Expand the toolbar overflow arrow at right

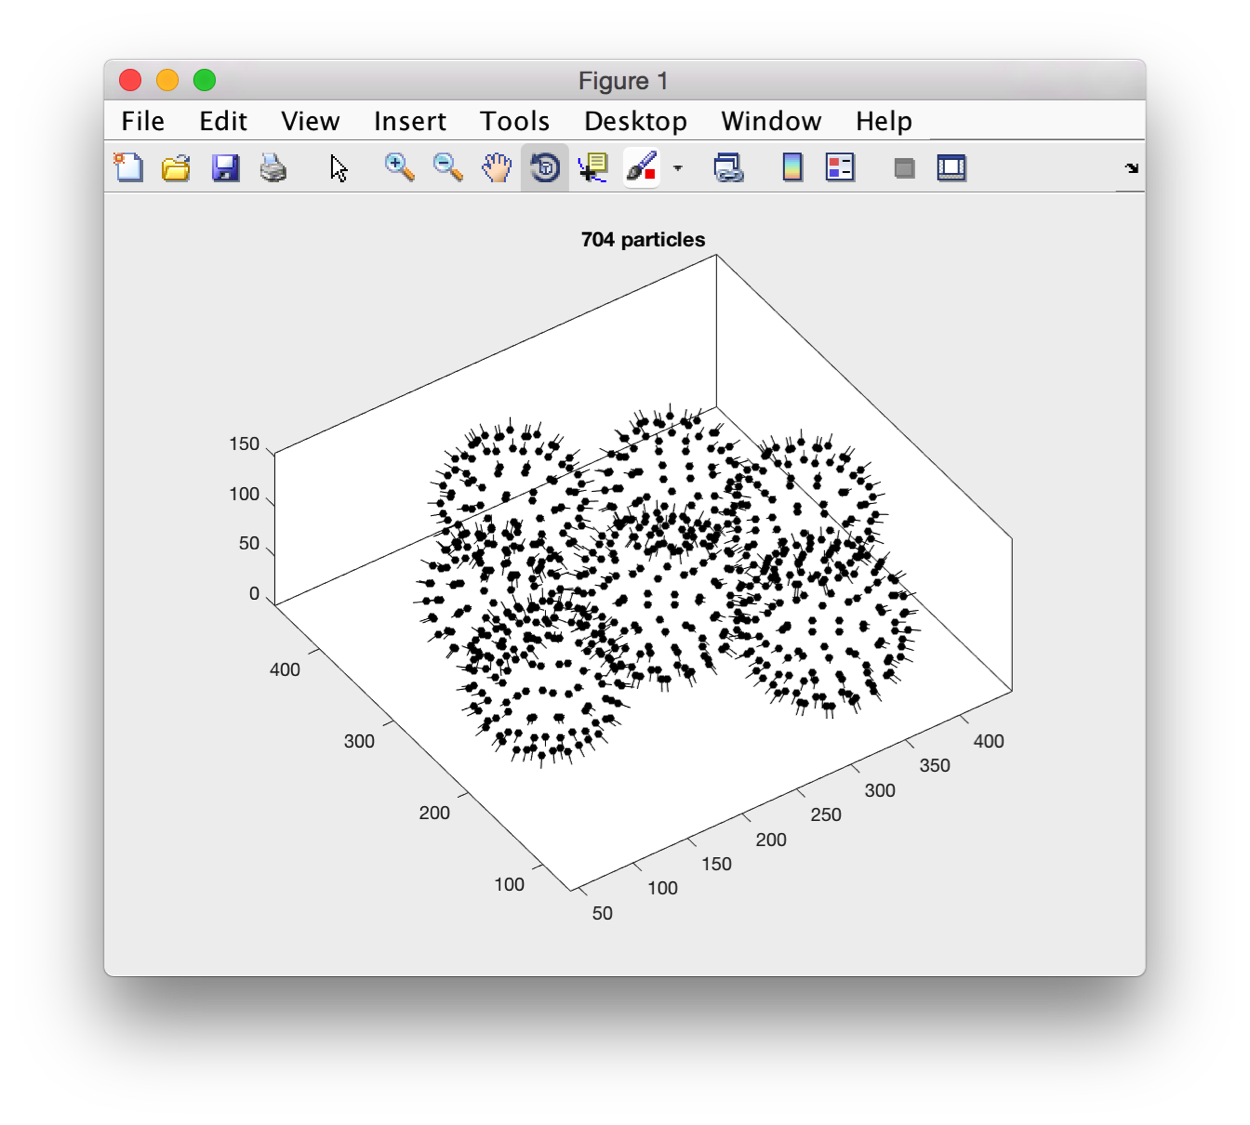click(x=1131, y=168)
